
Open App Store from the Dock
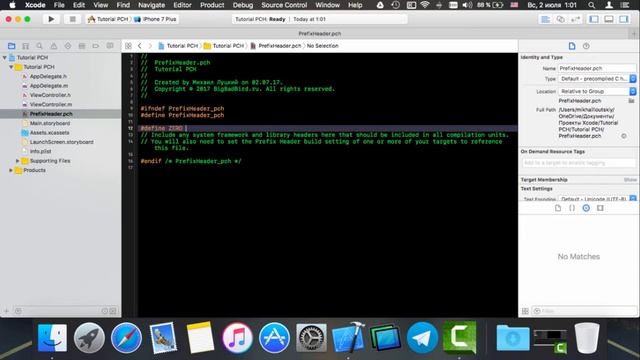click(x=274, y=338)
